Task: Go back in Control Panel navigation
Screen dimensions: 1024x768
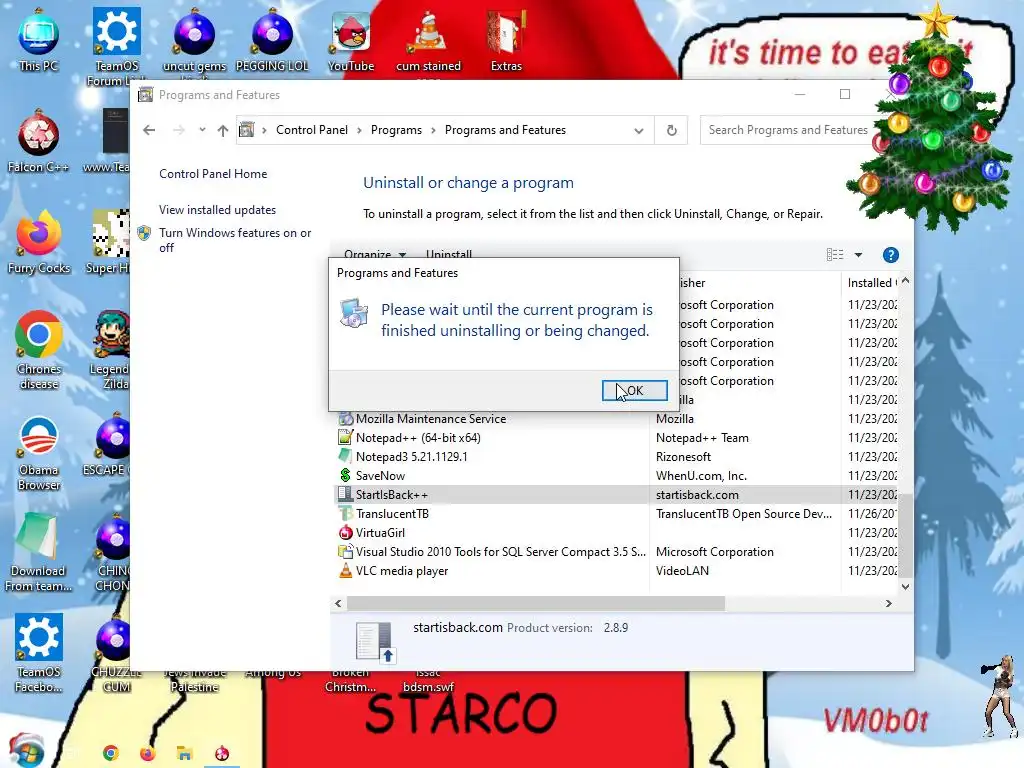Action: (149, 130)
